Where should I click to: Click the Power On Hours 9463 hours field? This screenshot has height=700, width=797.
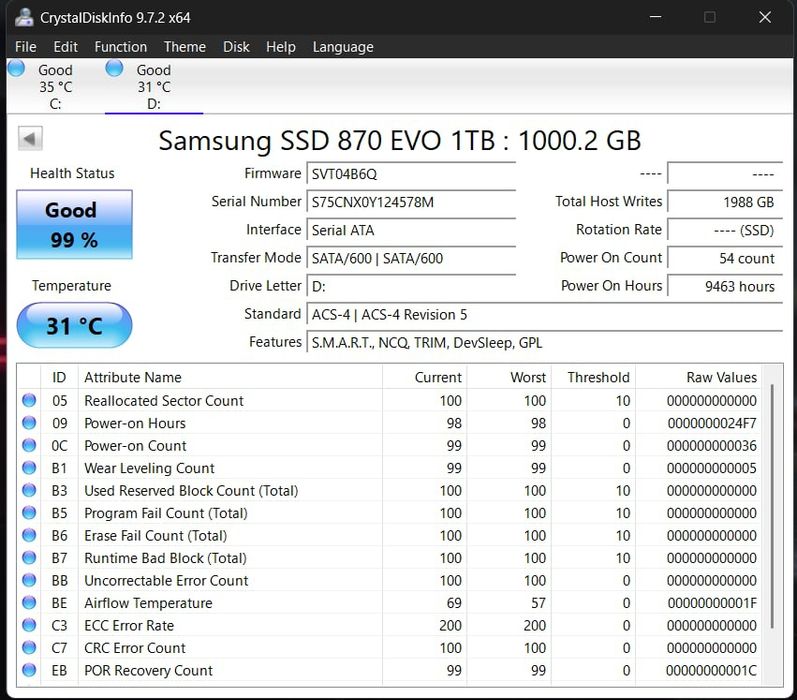[725, 286]
